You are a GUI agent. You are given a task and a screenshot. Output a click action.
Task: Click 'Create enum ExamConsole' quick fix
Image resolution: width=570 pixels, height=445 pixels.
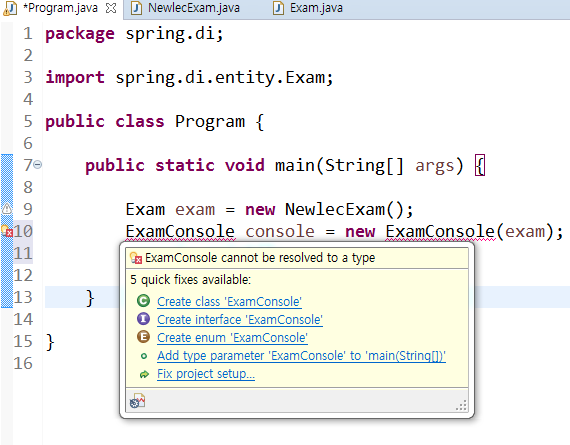232,338
